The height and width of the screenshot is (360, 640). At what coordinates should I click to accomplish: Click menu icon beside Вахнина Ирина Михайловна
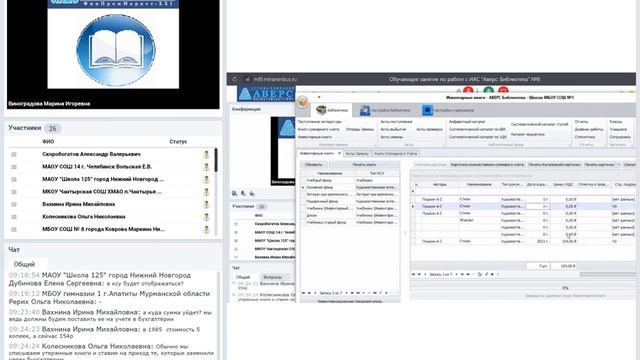tap(14, 204)
